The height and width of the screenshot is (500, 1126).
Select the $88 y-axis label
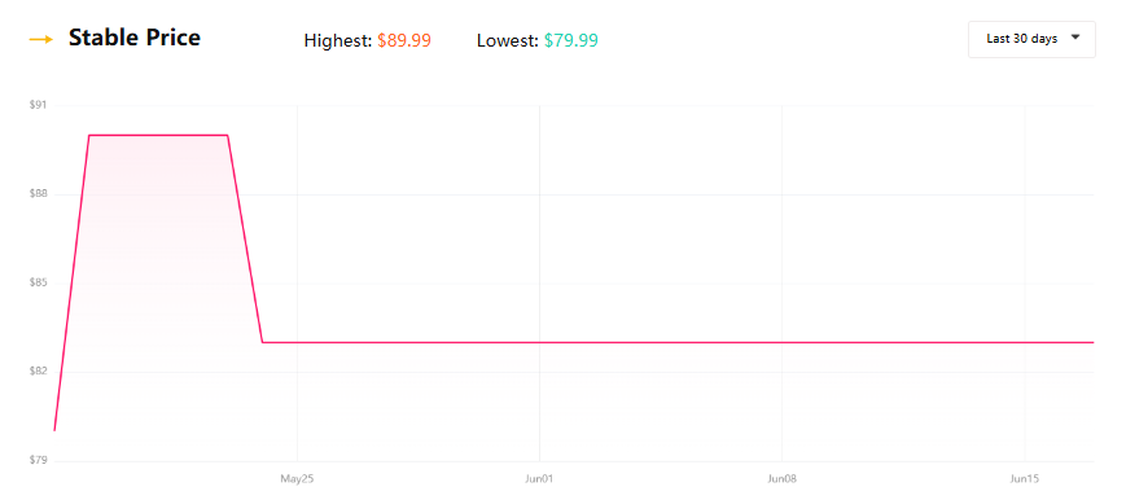pyautogui.click(x=37, y=194)
